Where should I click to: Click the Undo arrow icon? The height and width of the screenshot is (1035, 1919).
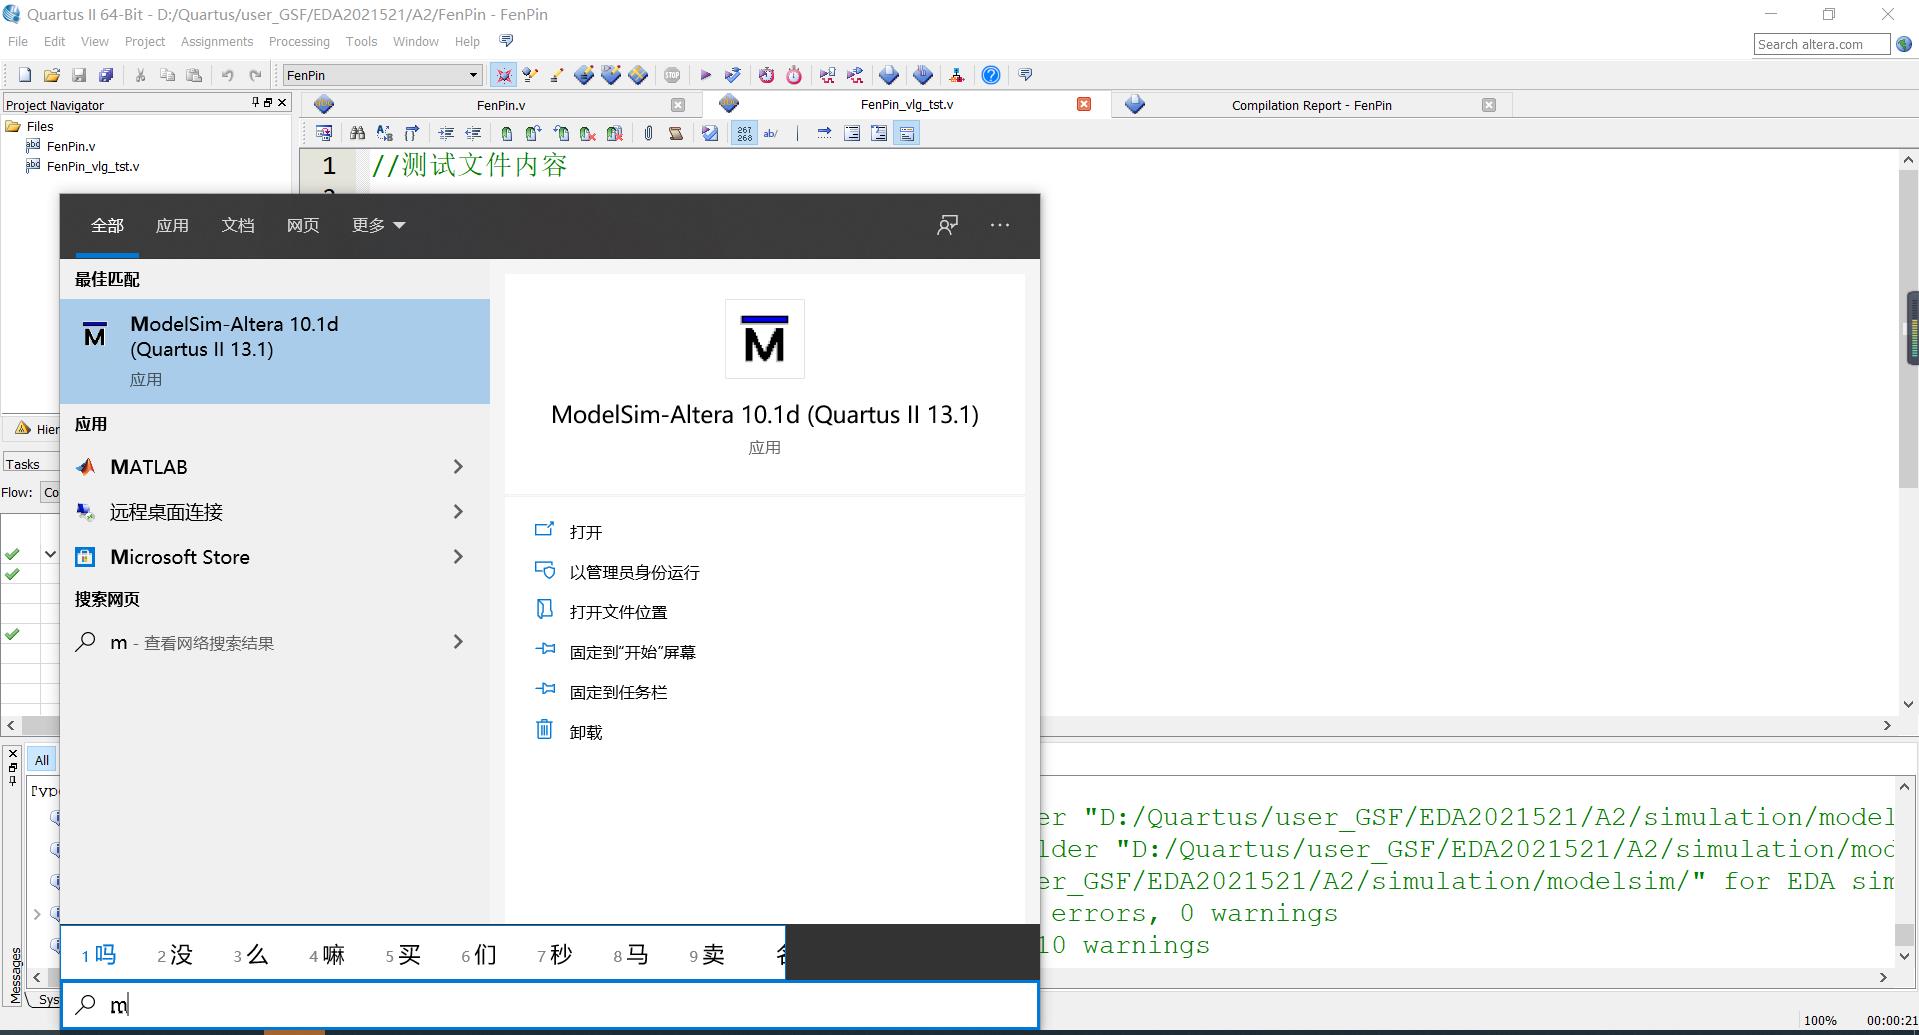coord(228,75)
